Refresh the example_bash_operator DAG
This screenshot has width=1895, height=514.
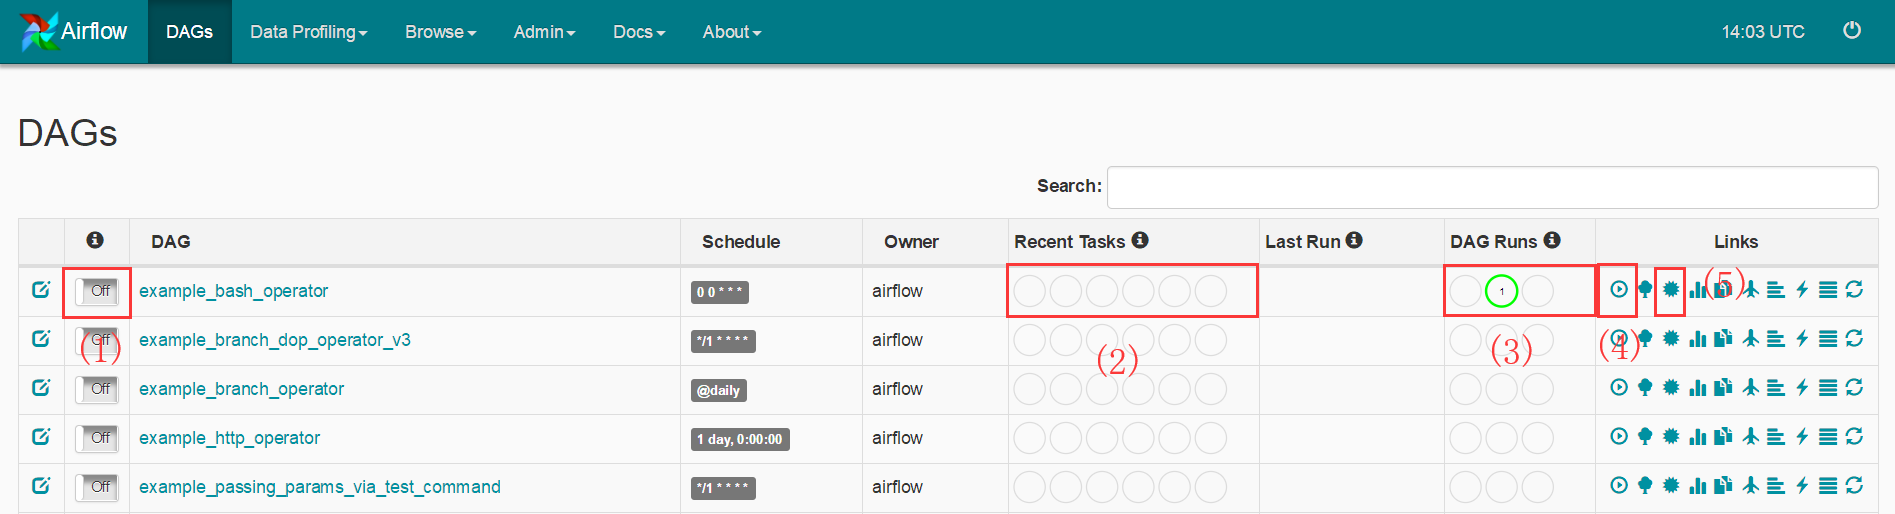point(1854,290)
